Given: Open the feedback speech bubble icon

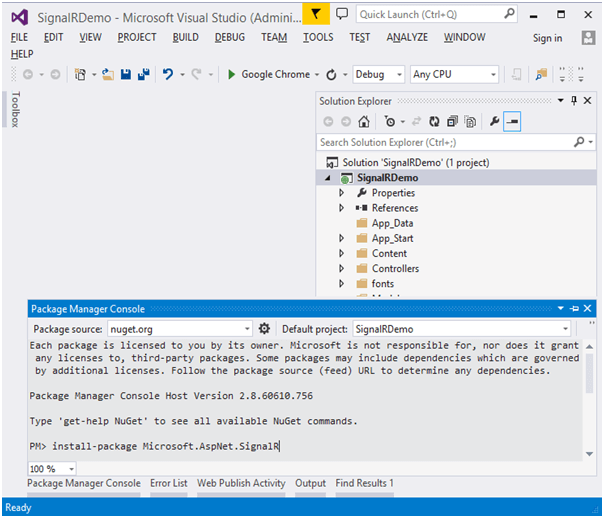Looking at the screenshot, I should [342, 14].
